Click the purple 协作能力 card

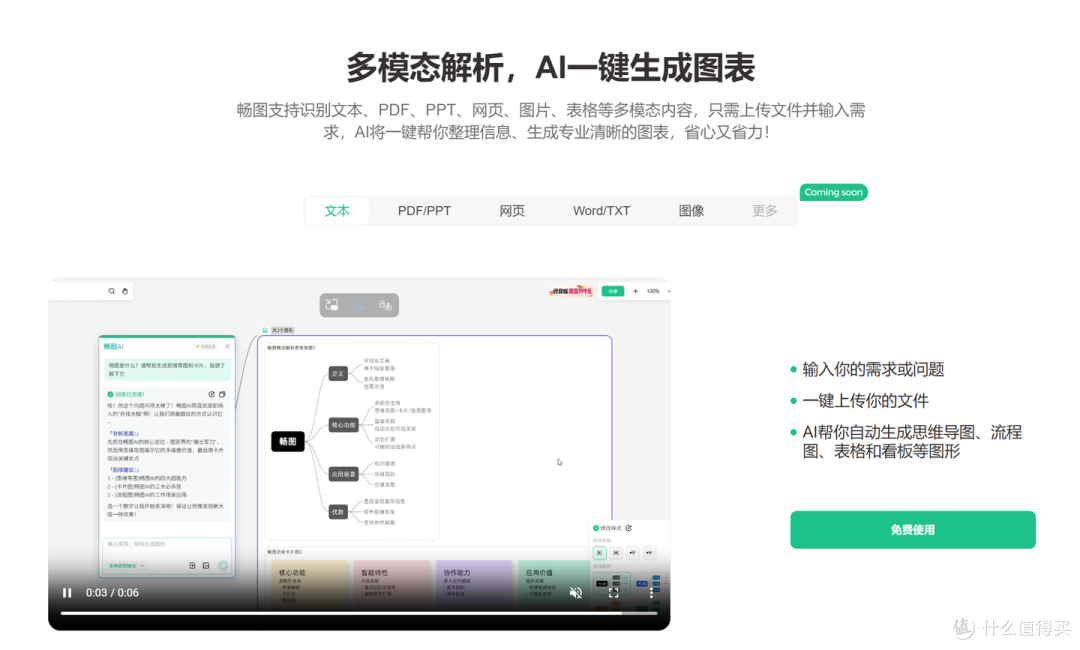[x=474, y=585]
